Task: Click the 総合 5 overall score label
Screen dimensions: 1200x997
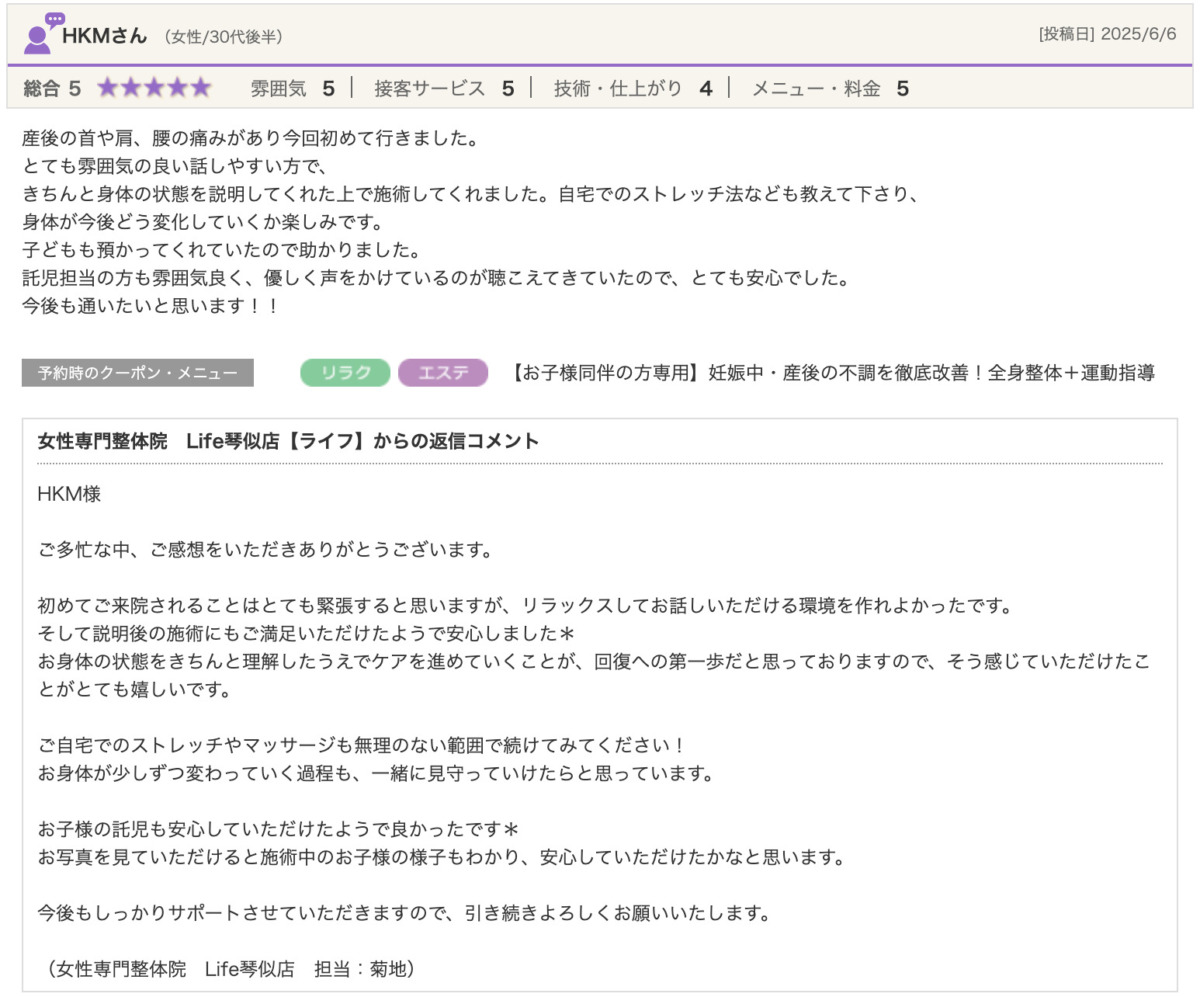Action: pyautogui.click(x=52, y=88)
